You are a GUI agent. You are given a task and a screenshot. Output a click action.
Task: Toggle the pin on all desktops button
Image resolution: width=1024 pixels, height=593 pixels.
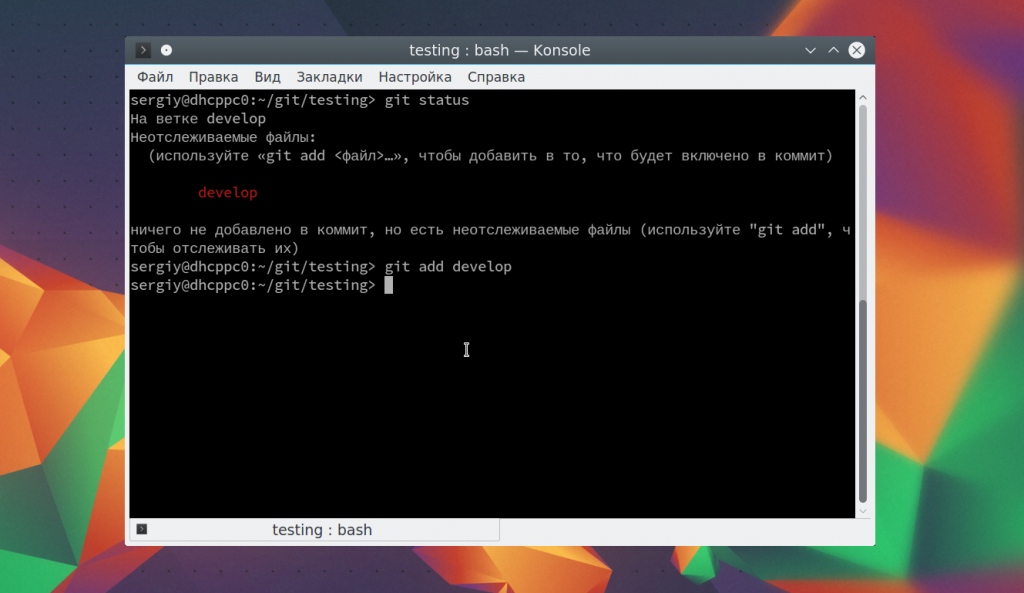(x=166, y=50)
